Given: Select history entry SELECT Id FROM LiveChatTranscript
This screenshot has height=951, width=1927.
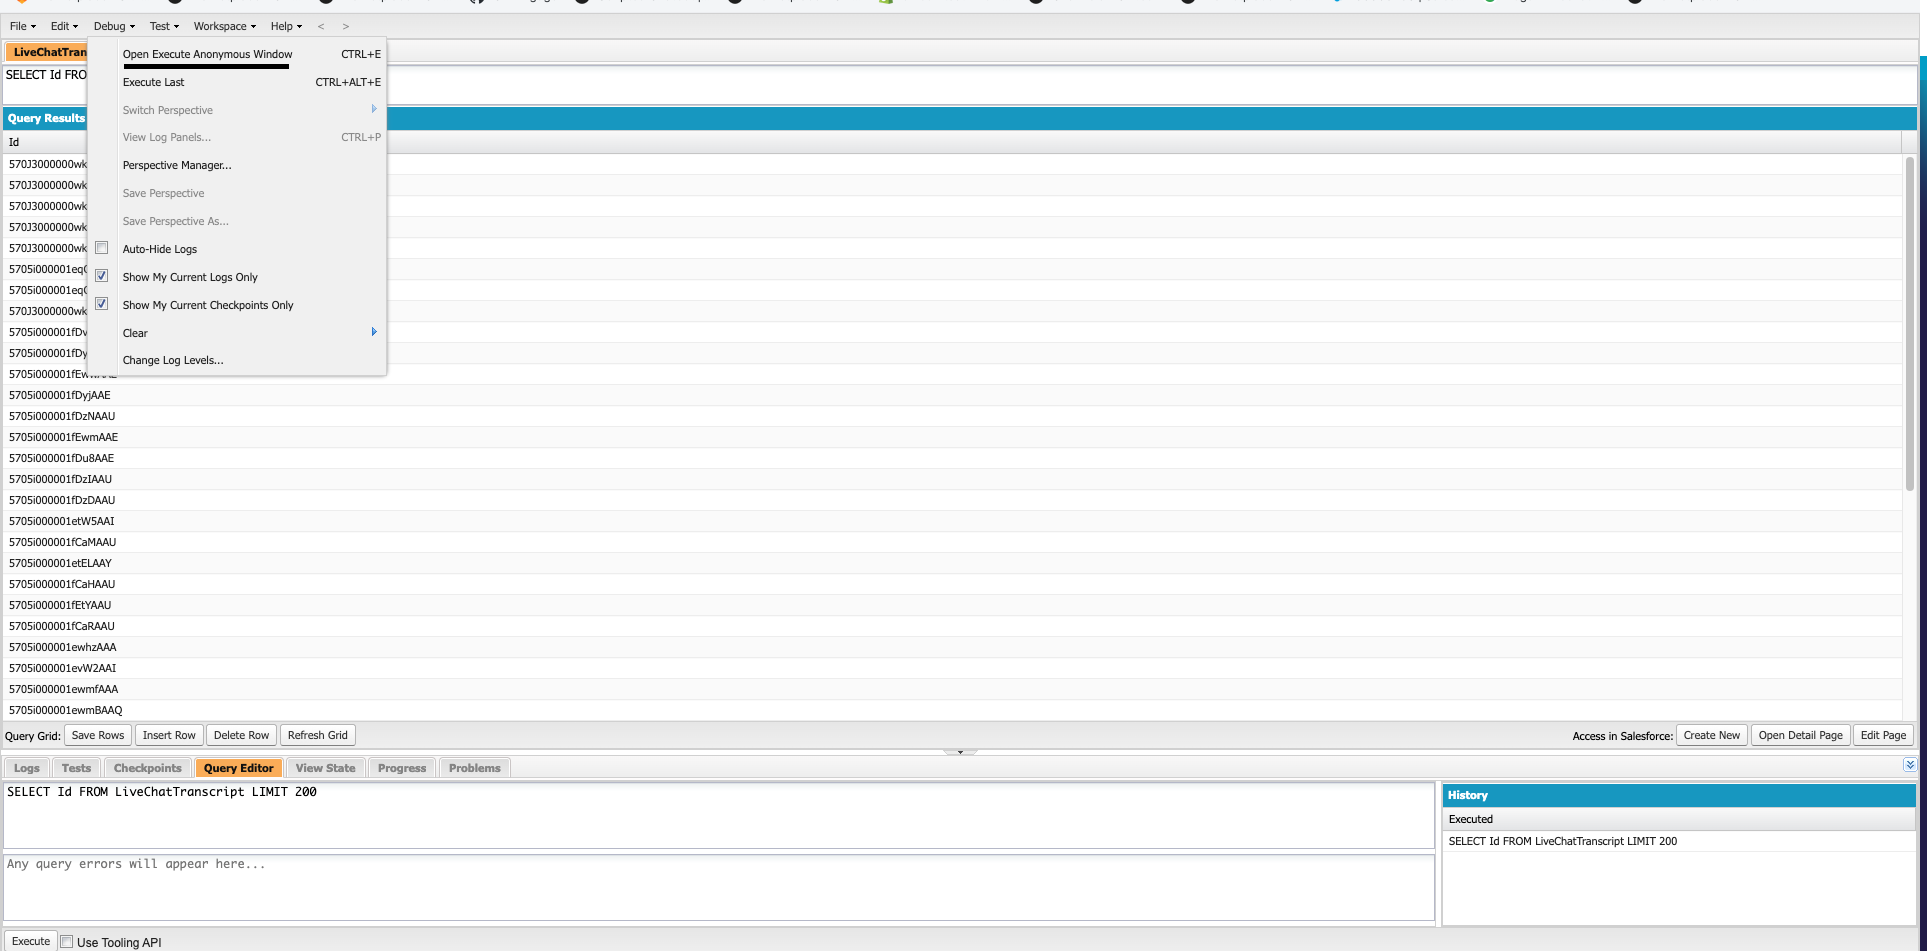Looking at the screenshot, I should tap(1679, 841).
